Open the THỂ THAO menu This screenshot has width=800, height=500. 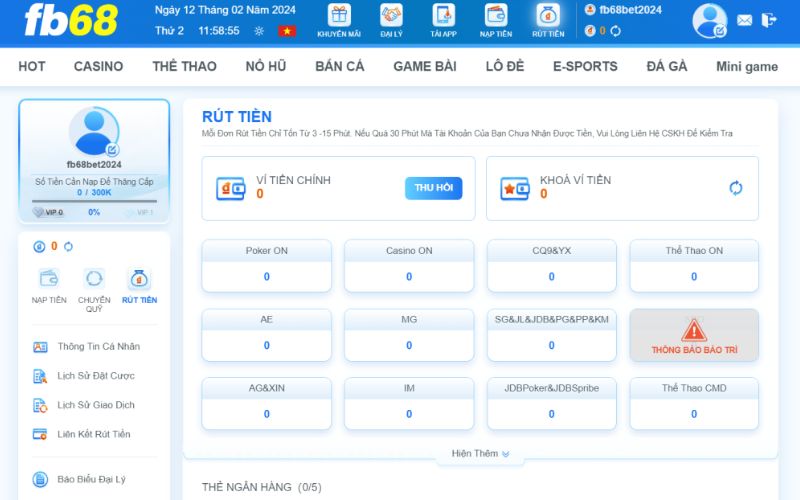[x=184, y=66]
